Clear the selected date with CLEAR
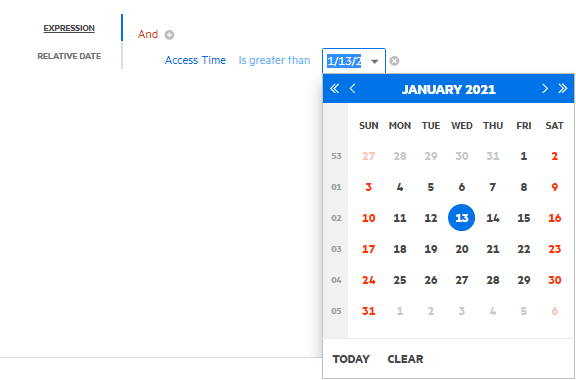The image size is (576, 380). pos(405,359)
